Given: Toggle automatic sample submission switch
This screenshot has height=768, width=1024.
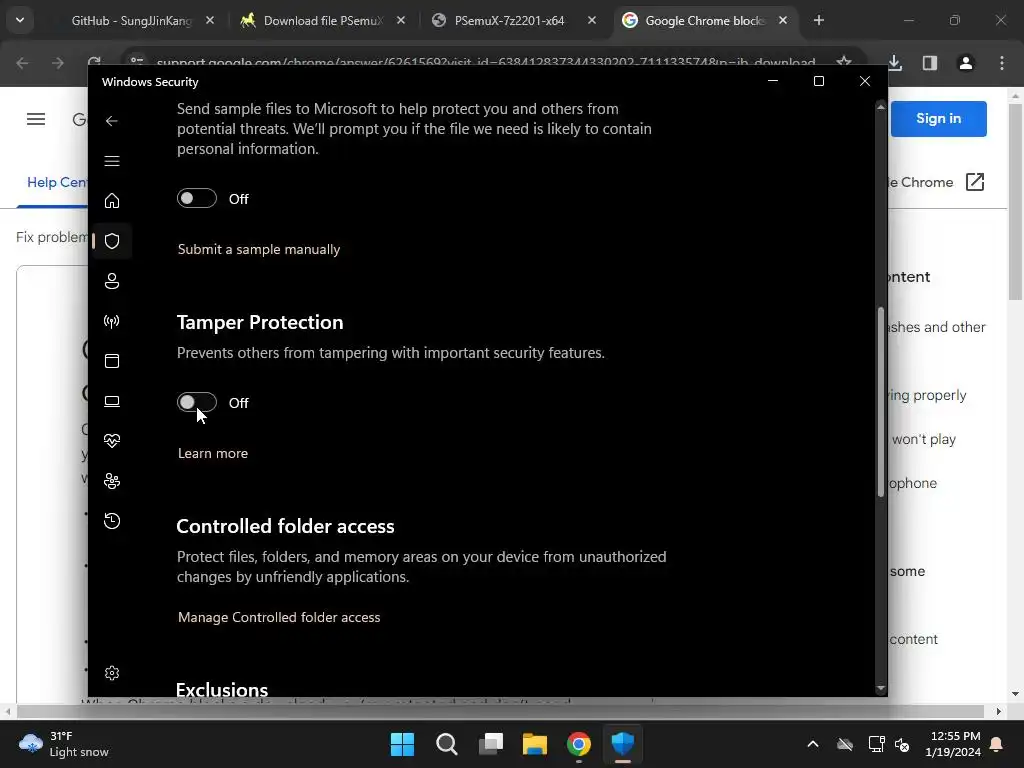Looking at the screenshot, I should [197, 198].
